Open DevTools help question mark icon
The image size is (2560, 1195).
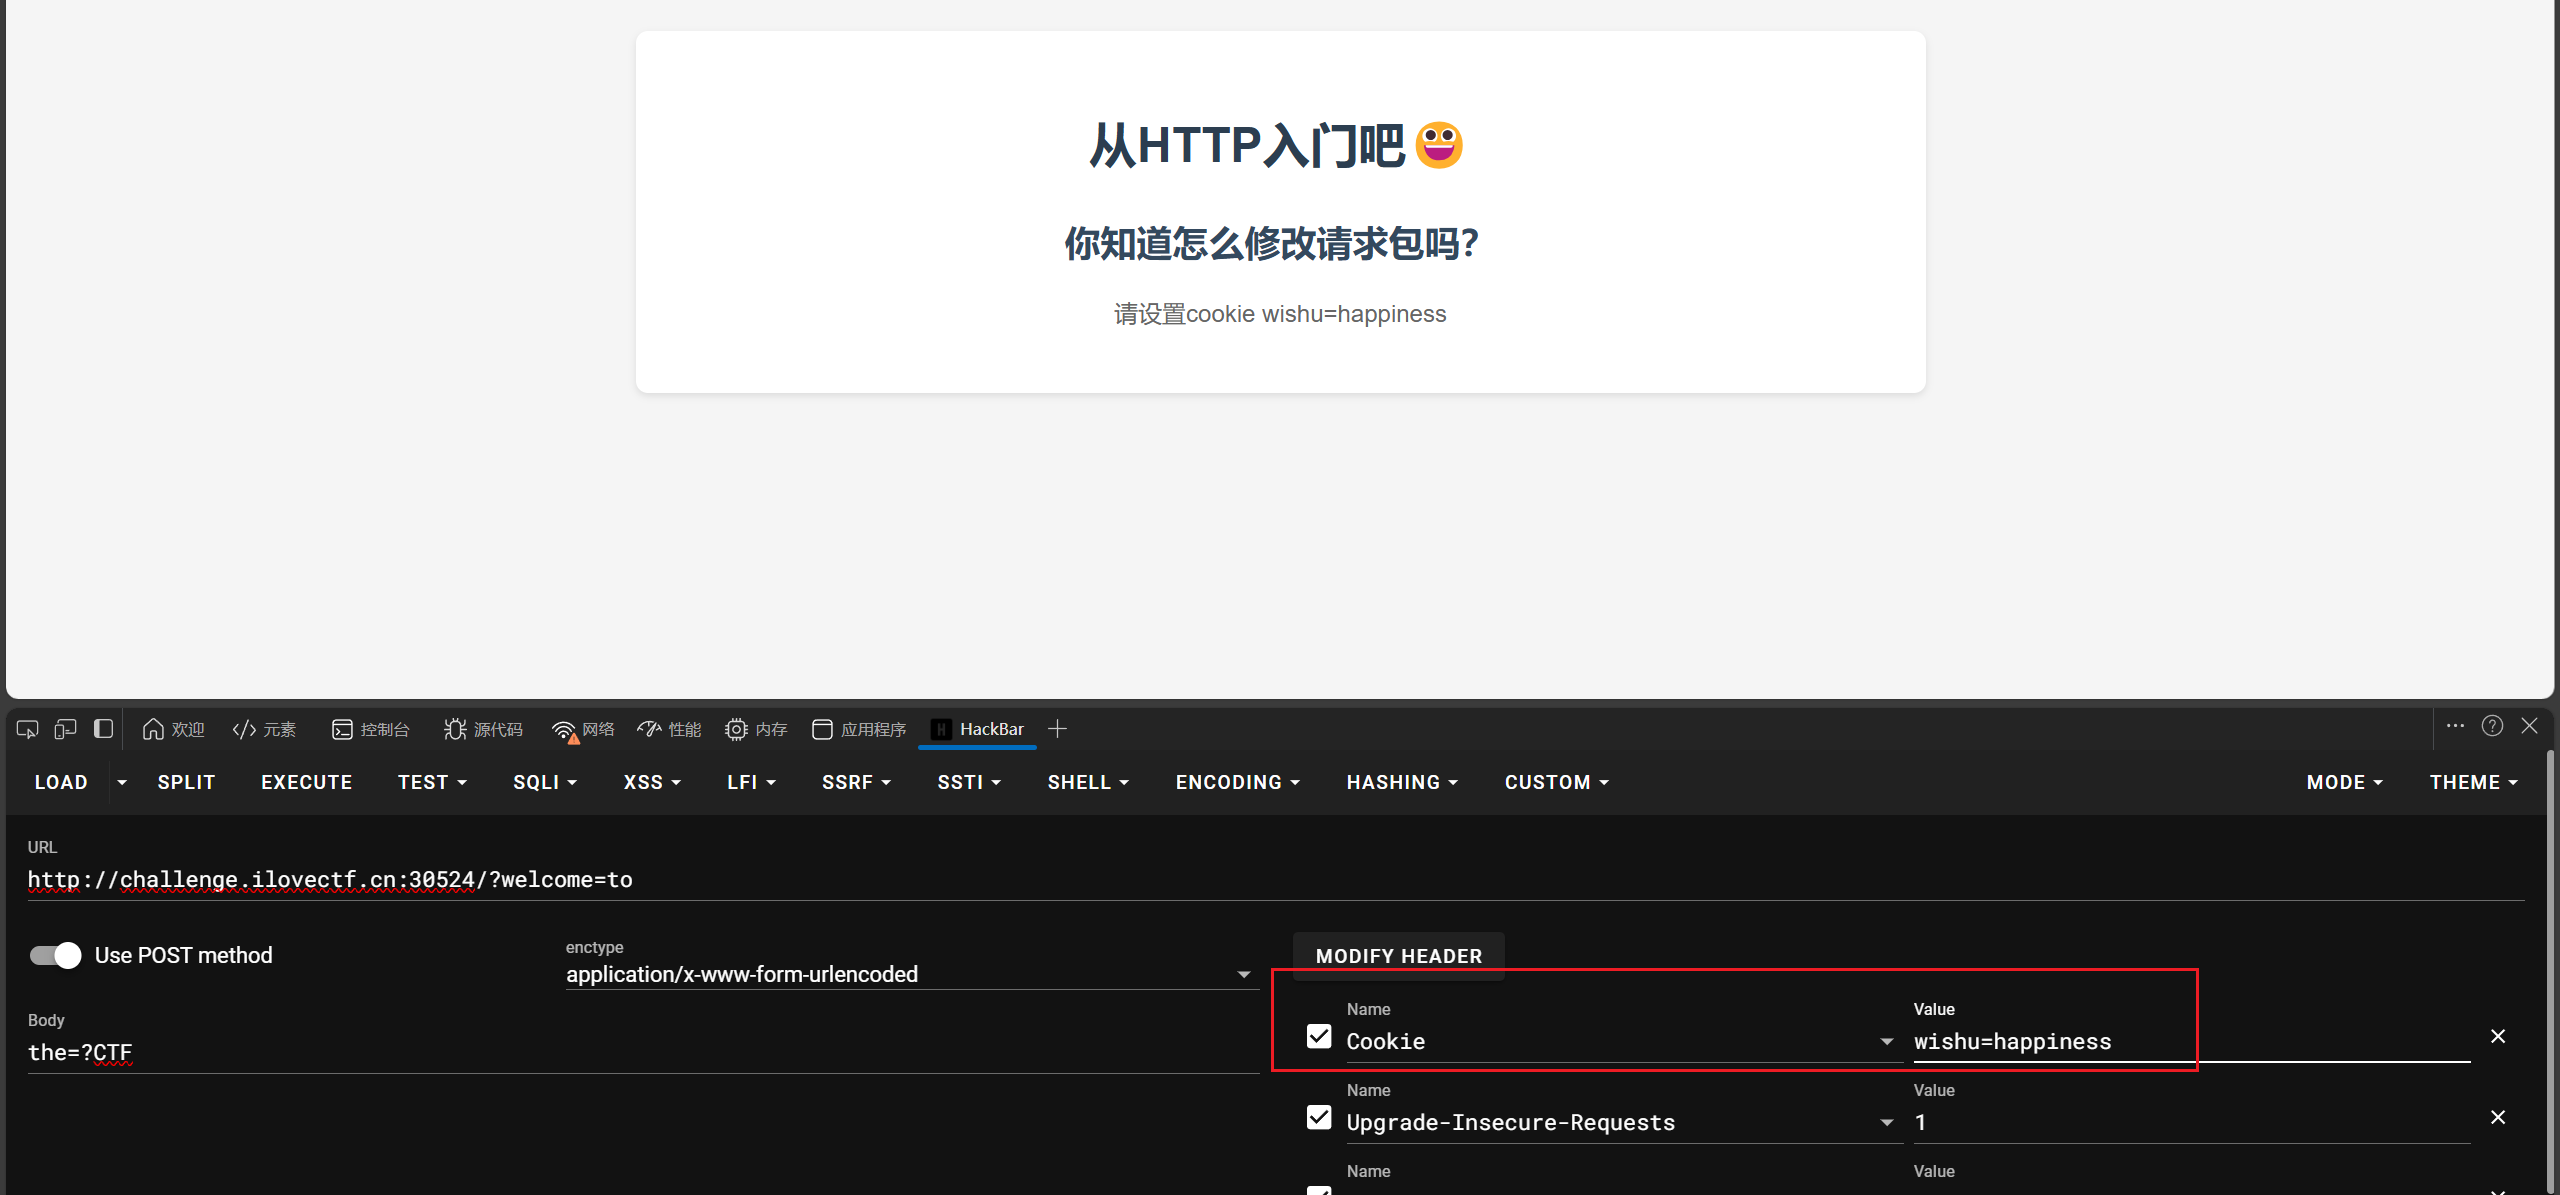[x=2492, y=726]
